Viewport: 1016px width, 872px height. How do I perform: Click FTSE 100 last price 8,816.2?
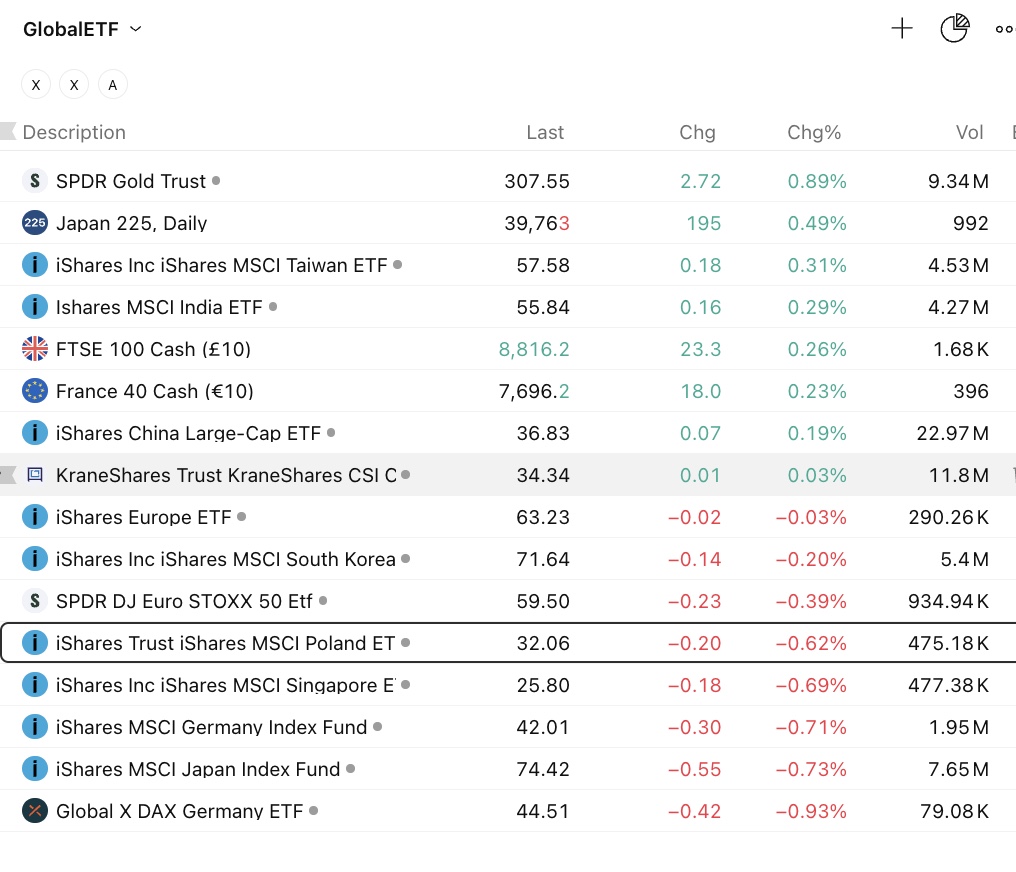coord(534,349)
